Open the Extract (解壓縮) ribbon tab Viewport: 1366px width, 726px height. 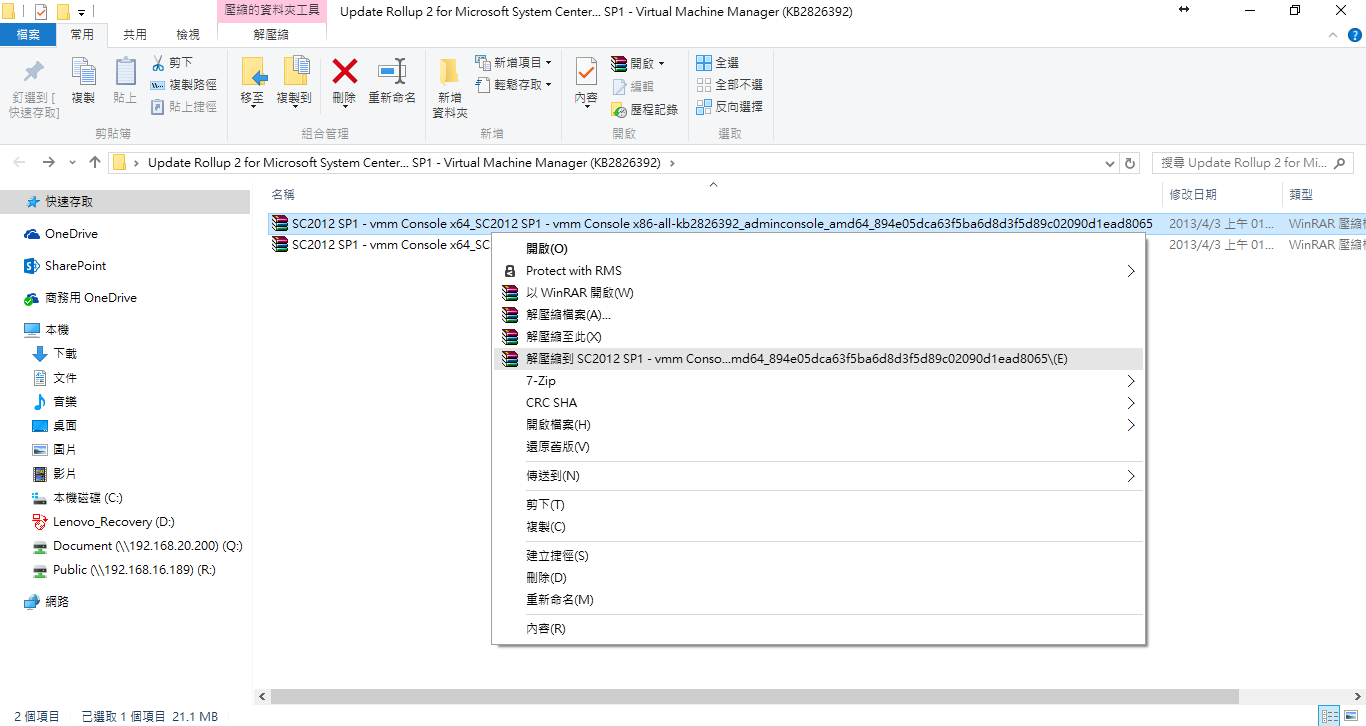tap(272, 34)
